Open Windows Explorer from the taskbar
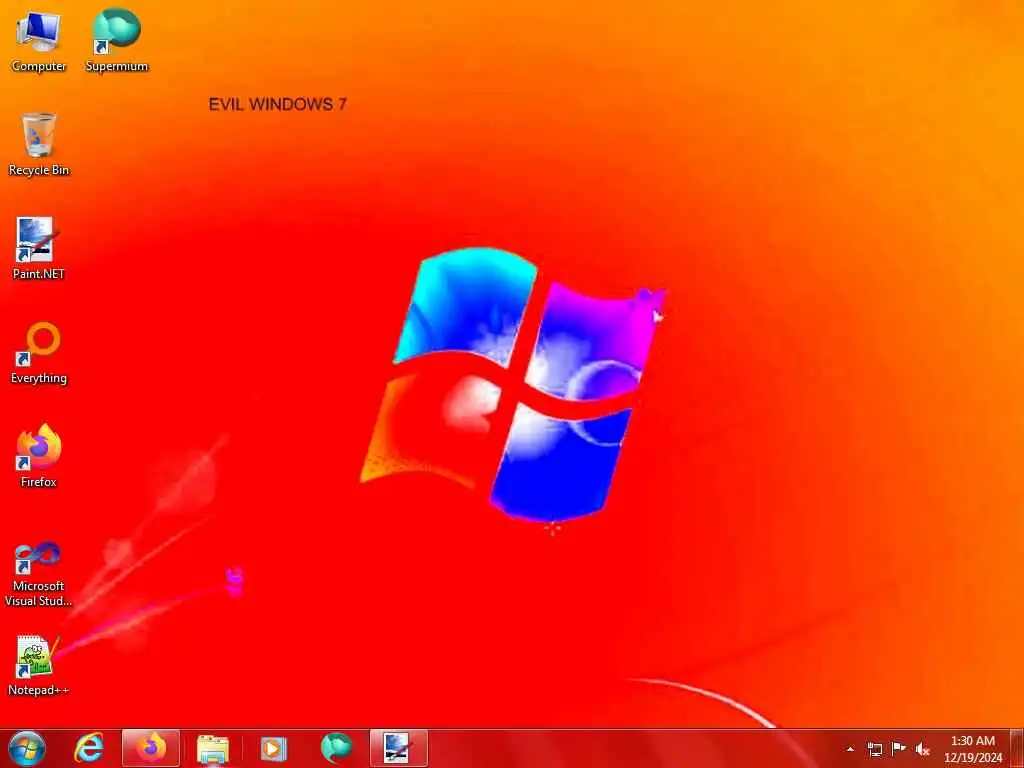Viewport: 1024px width, 768px height. click(x=213, y=748)
